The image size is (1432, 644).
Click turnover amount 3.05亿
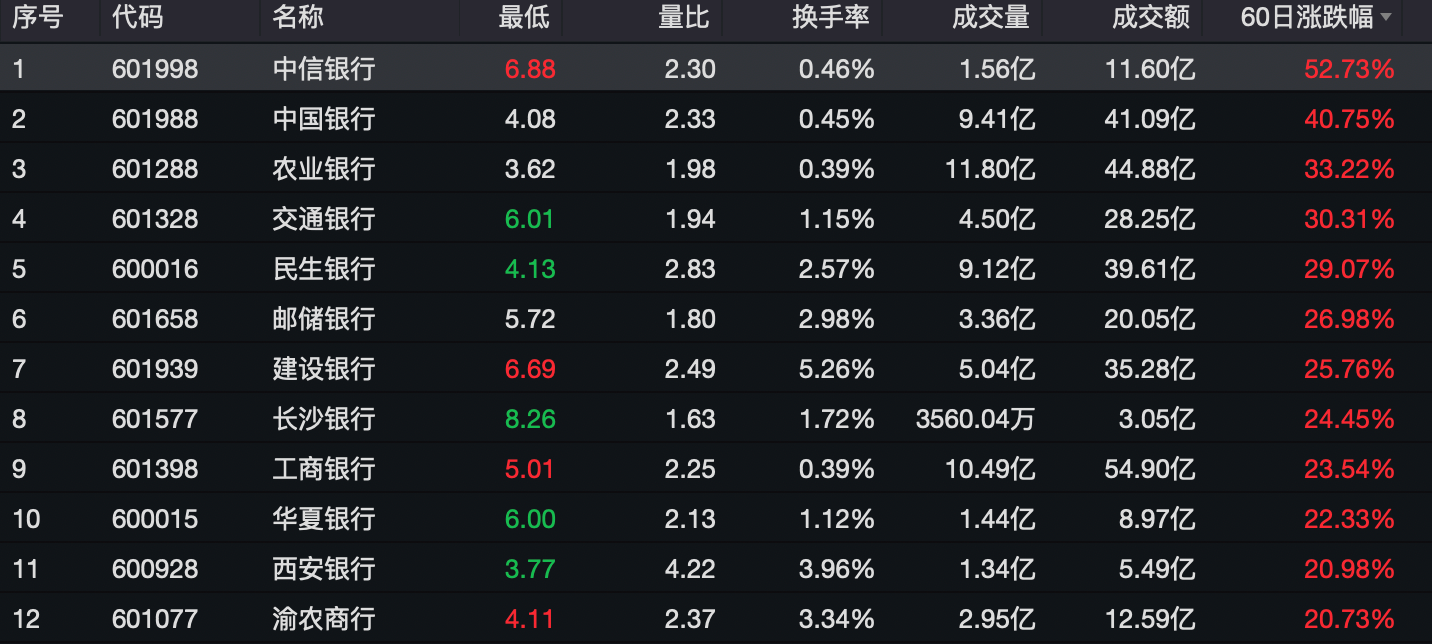pos(1157,418)
